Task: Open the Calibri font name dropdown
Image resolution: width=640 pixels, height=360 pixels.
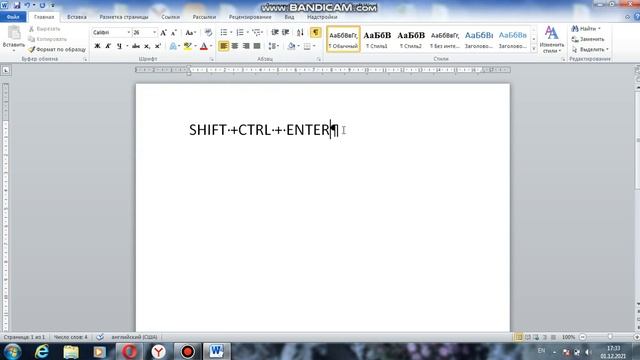Action: coord(129,33)
